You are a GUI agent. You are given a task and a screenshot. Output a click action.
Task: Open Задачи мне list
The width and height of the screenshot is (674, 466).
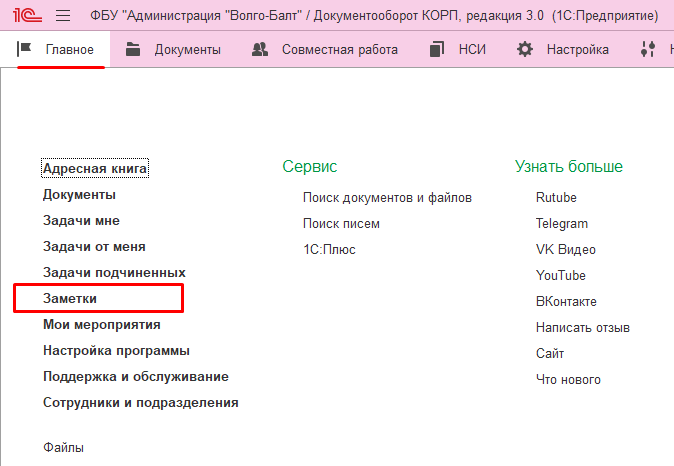[81, 221]
